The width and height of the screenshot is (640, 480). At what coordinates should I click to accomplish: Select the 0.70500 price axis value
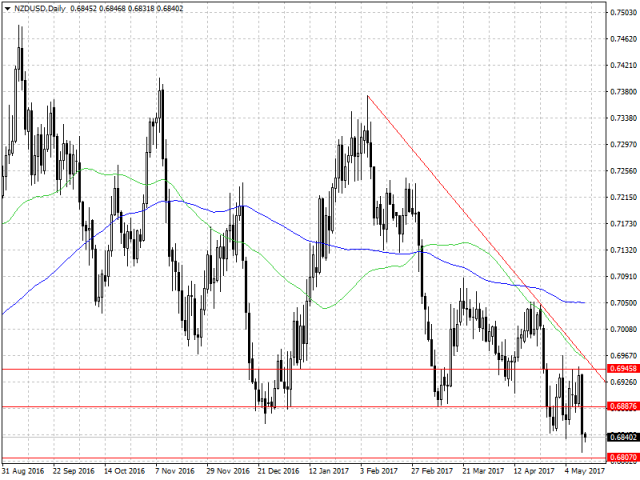tap(624, 303)
